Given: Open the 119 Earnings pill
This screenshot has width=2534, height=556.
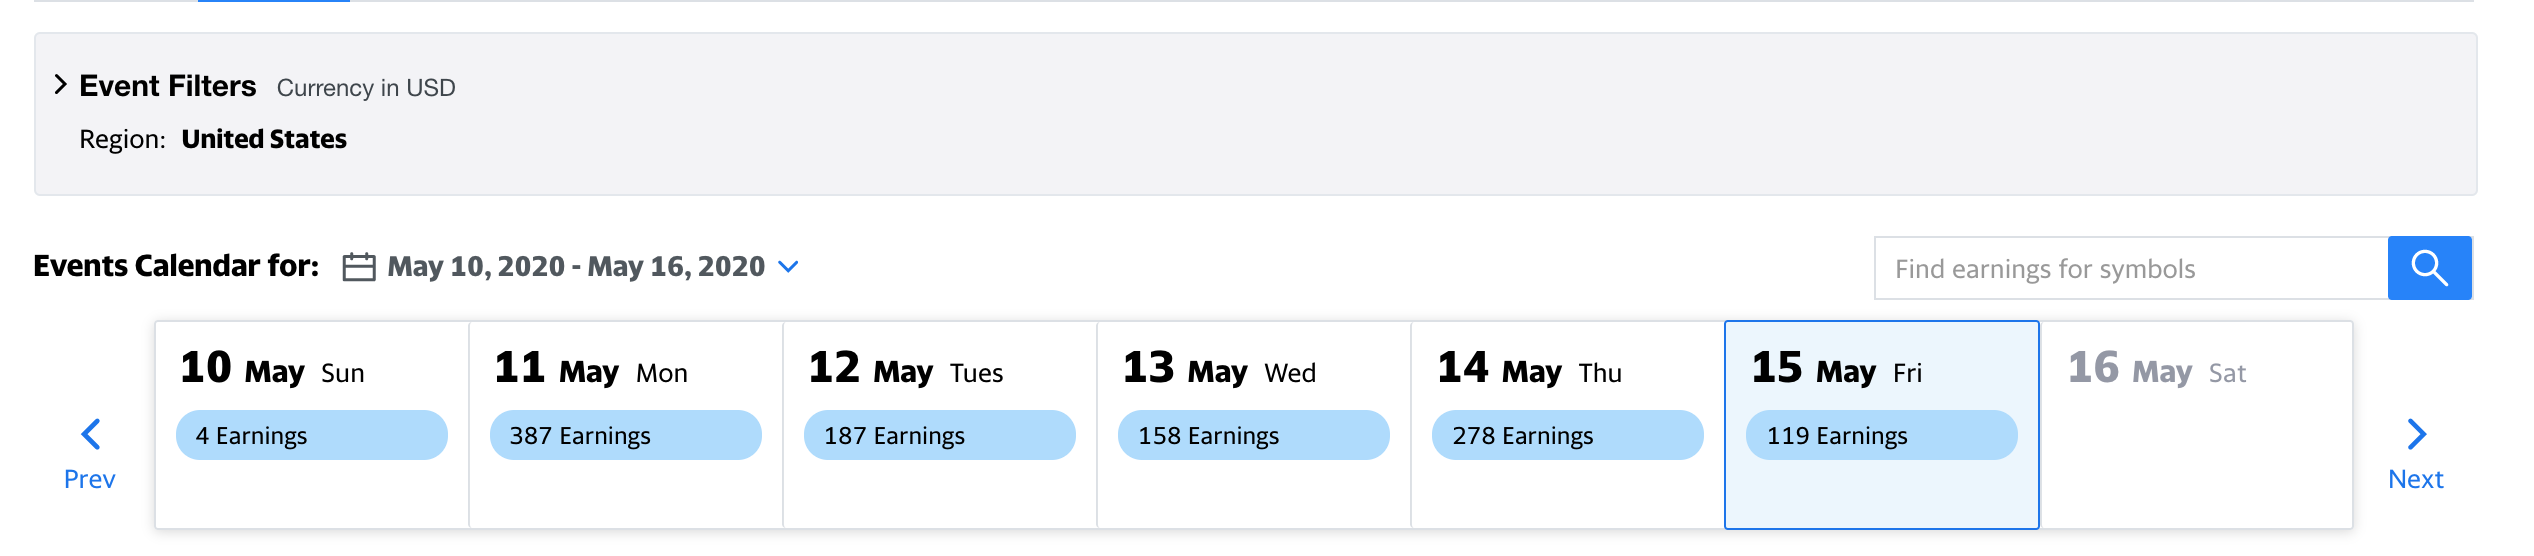Looking at the screenshot, I should (x=1881, y=435).
